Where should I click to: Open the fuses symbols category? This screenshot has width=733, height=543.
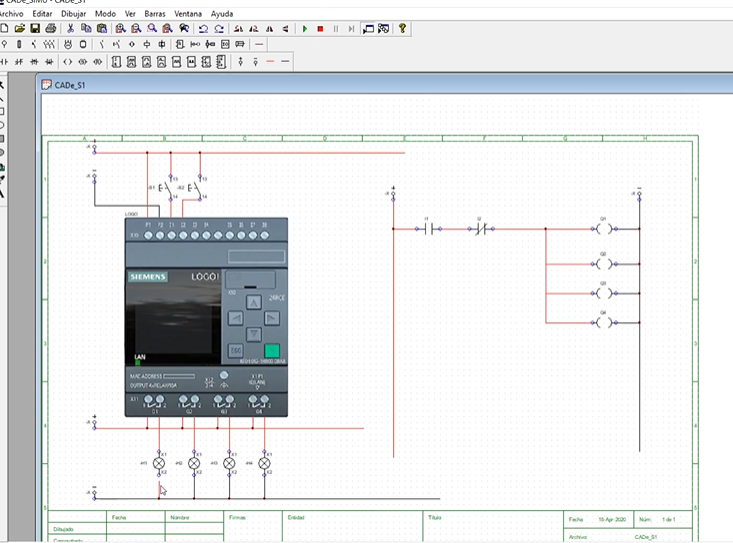pos(19,44)
